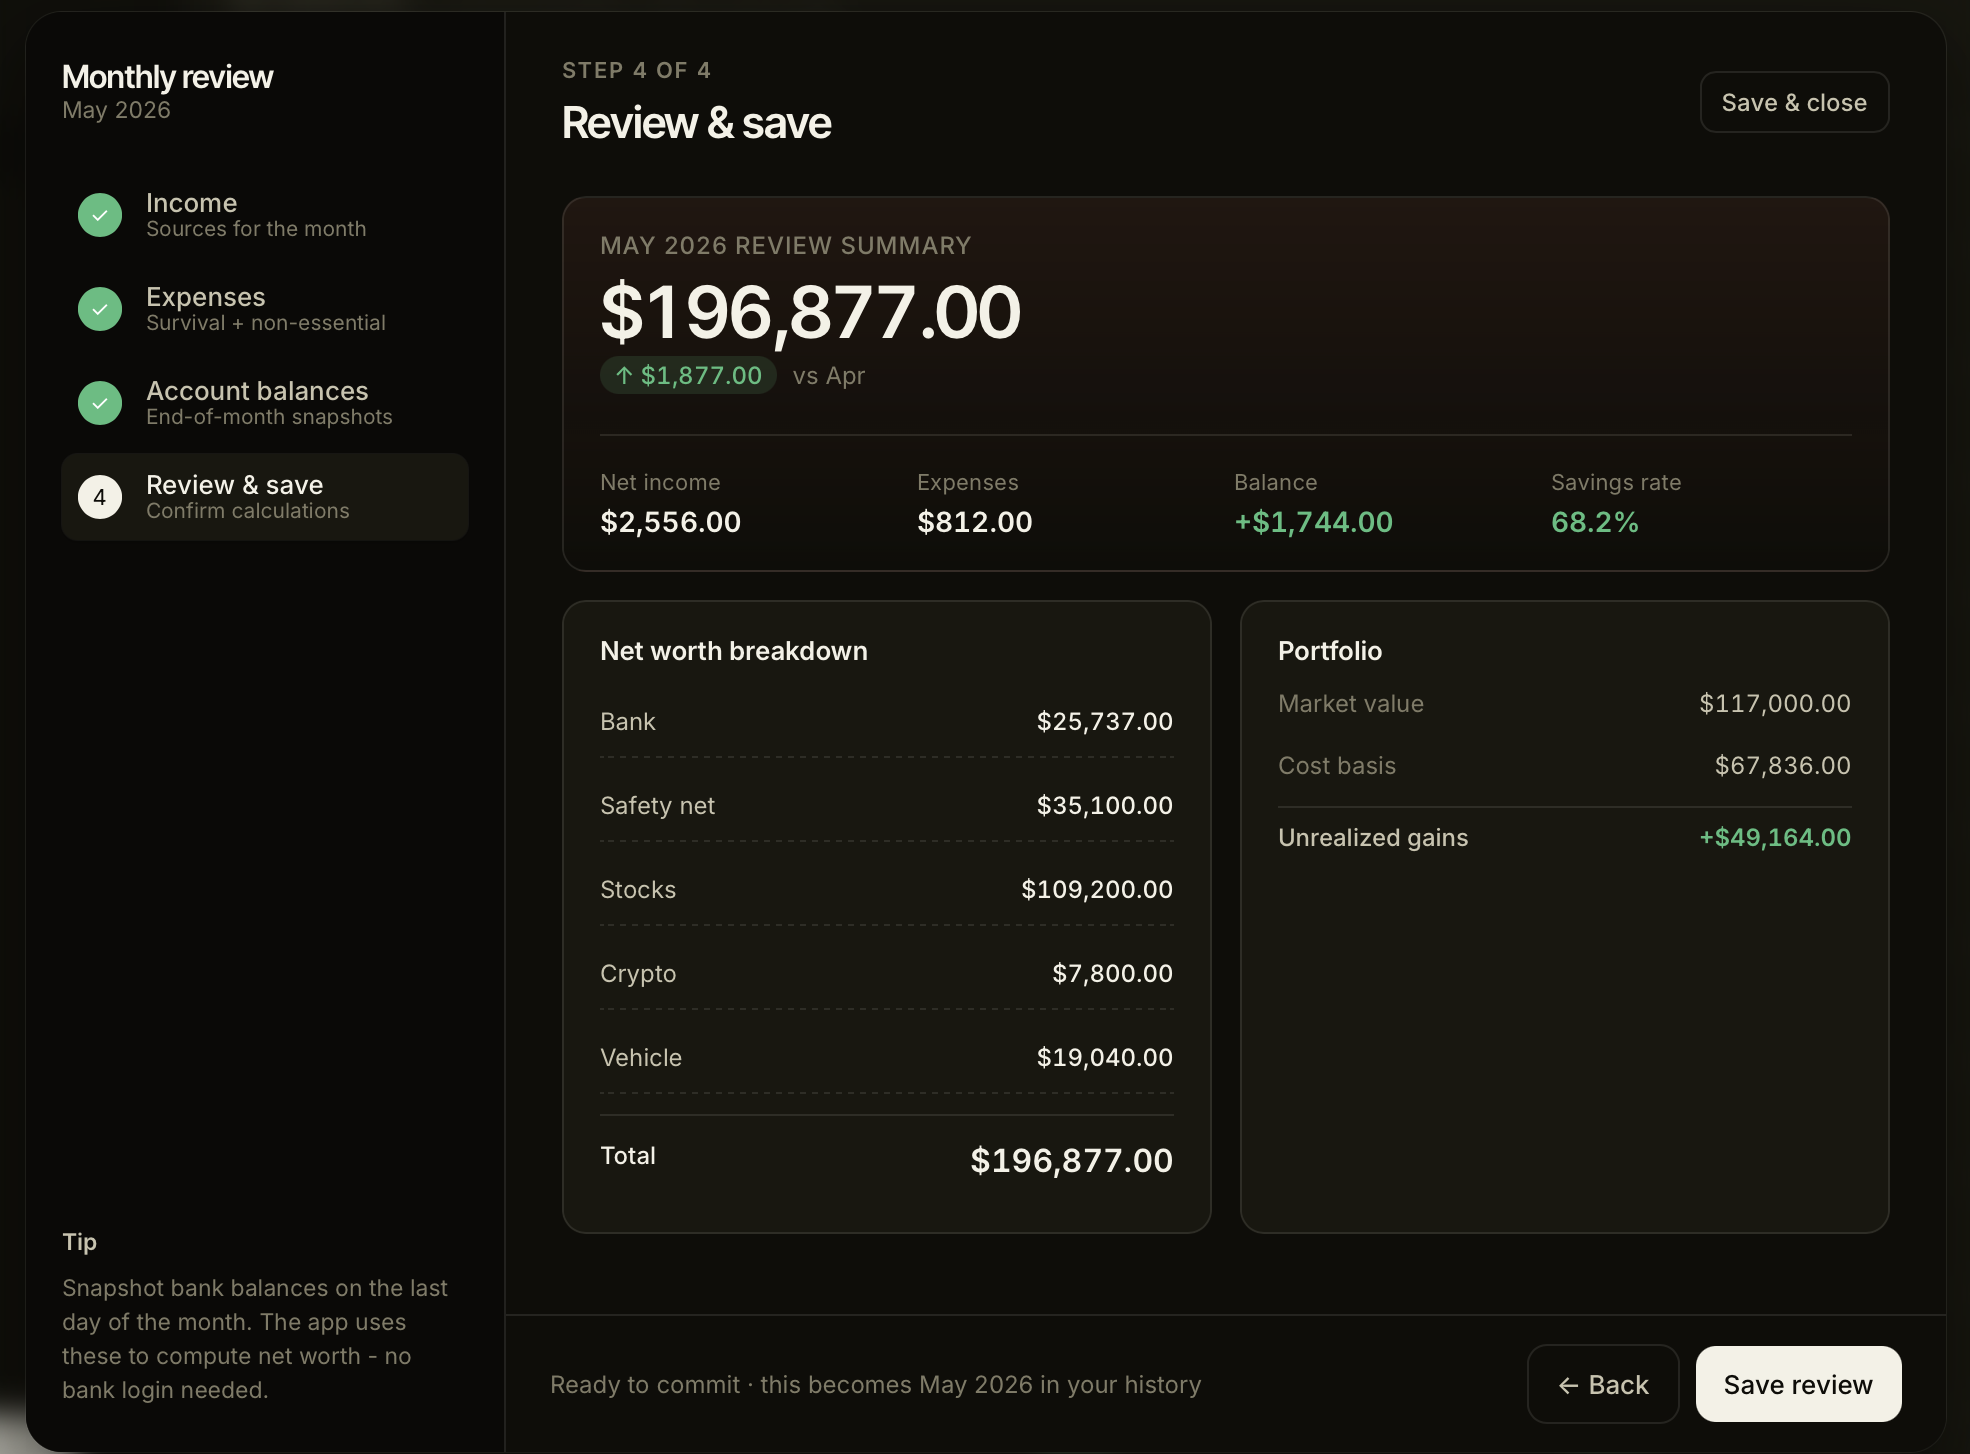Image resolution: width=1970 pixels, height=1454 pixels.
Task: Click the Snapshot bank balances tip paragraph
Action: [x=255, y=1339]
